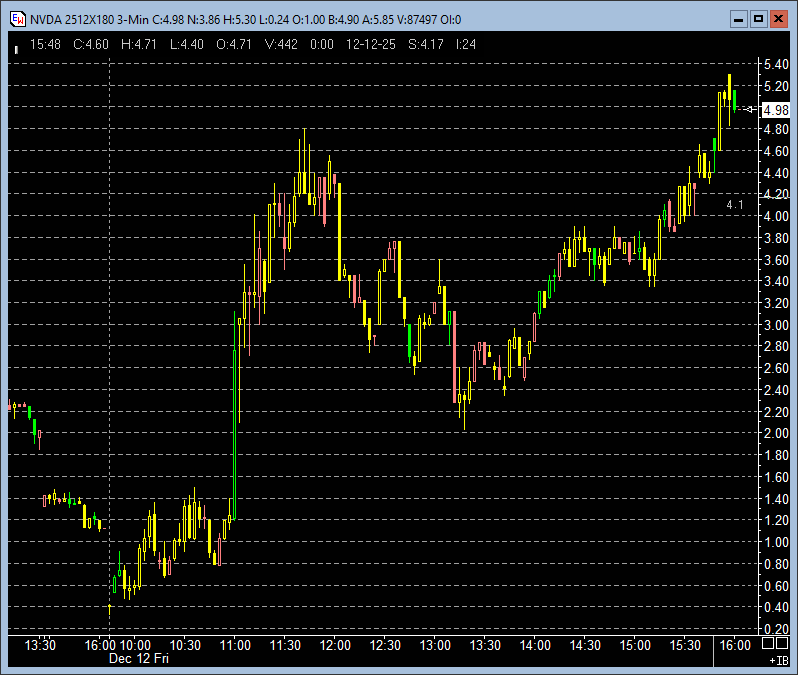Minimize the NVDA chart window

click(739, 18)
